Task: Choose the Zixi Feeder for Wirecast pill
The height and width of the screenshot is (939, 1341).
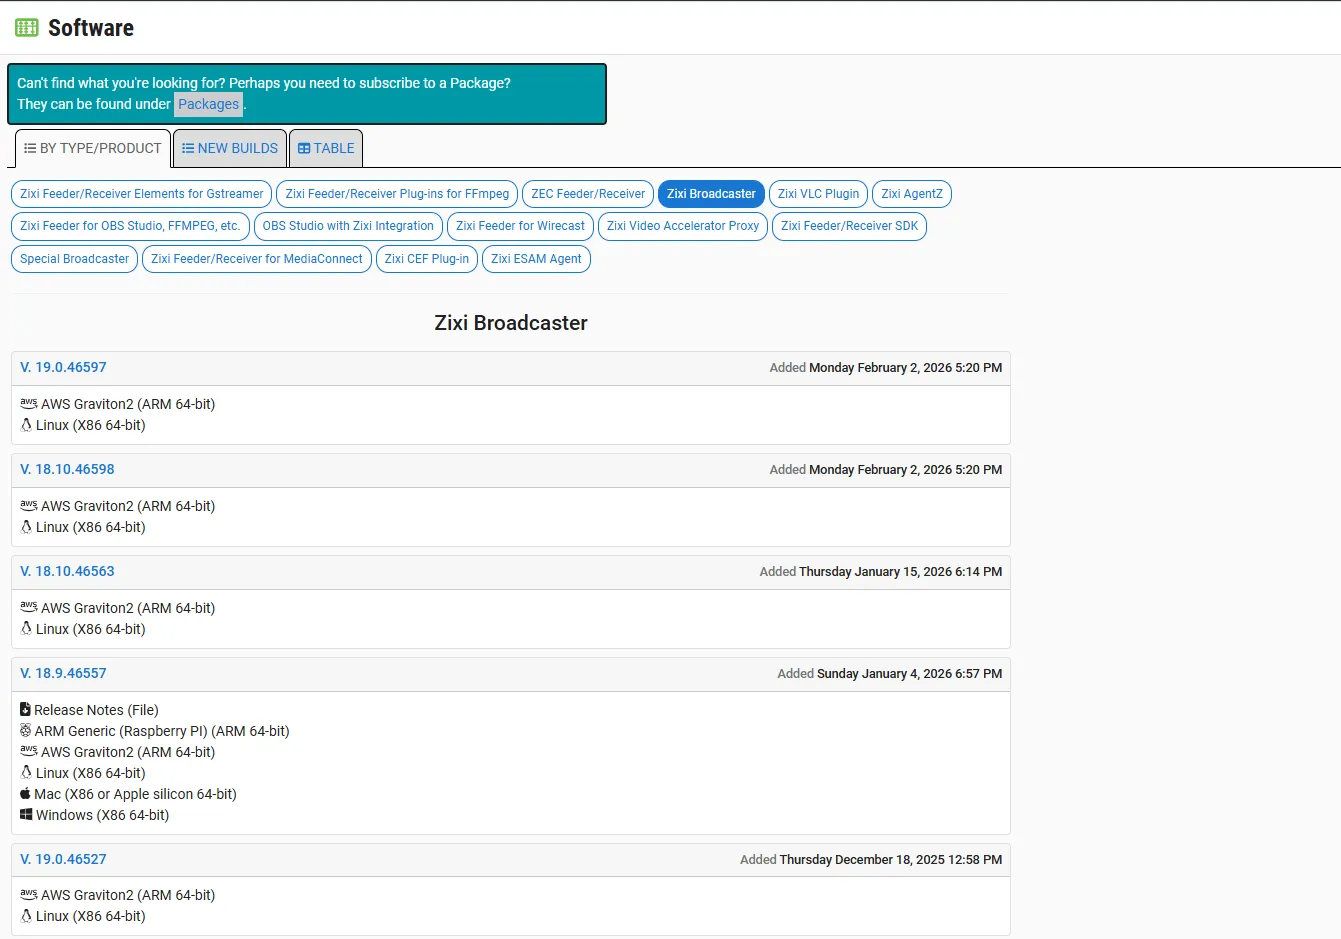Action: (520, 226)
